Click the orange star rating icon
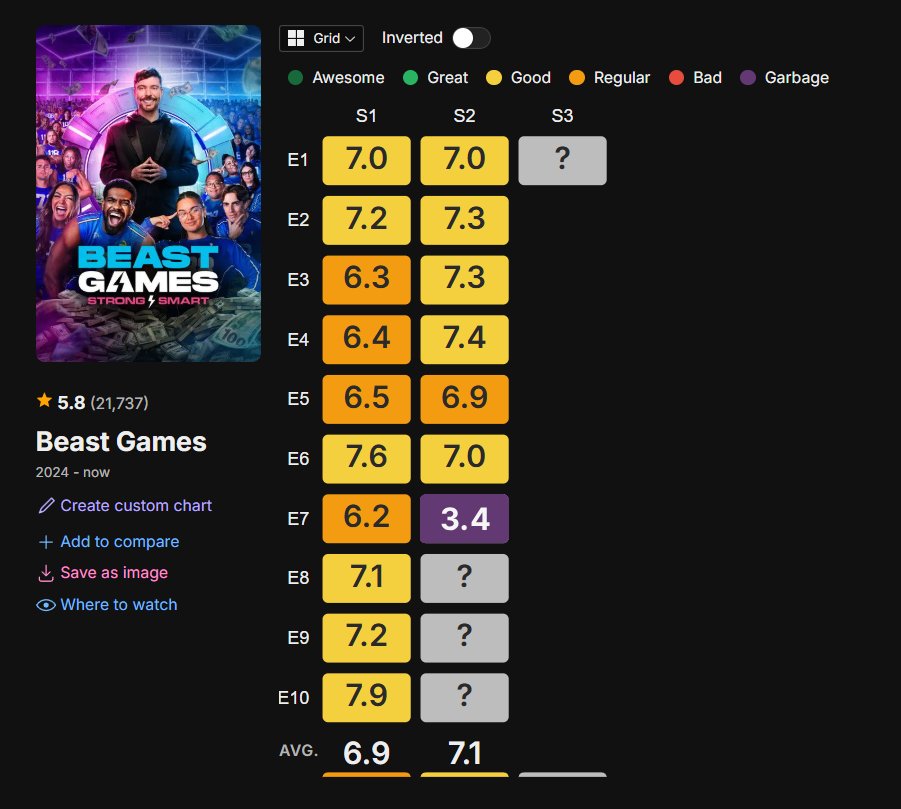The width and height of the screenshot is (901, 809). pyautogui.click(x=44, y=400)
